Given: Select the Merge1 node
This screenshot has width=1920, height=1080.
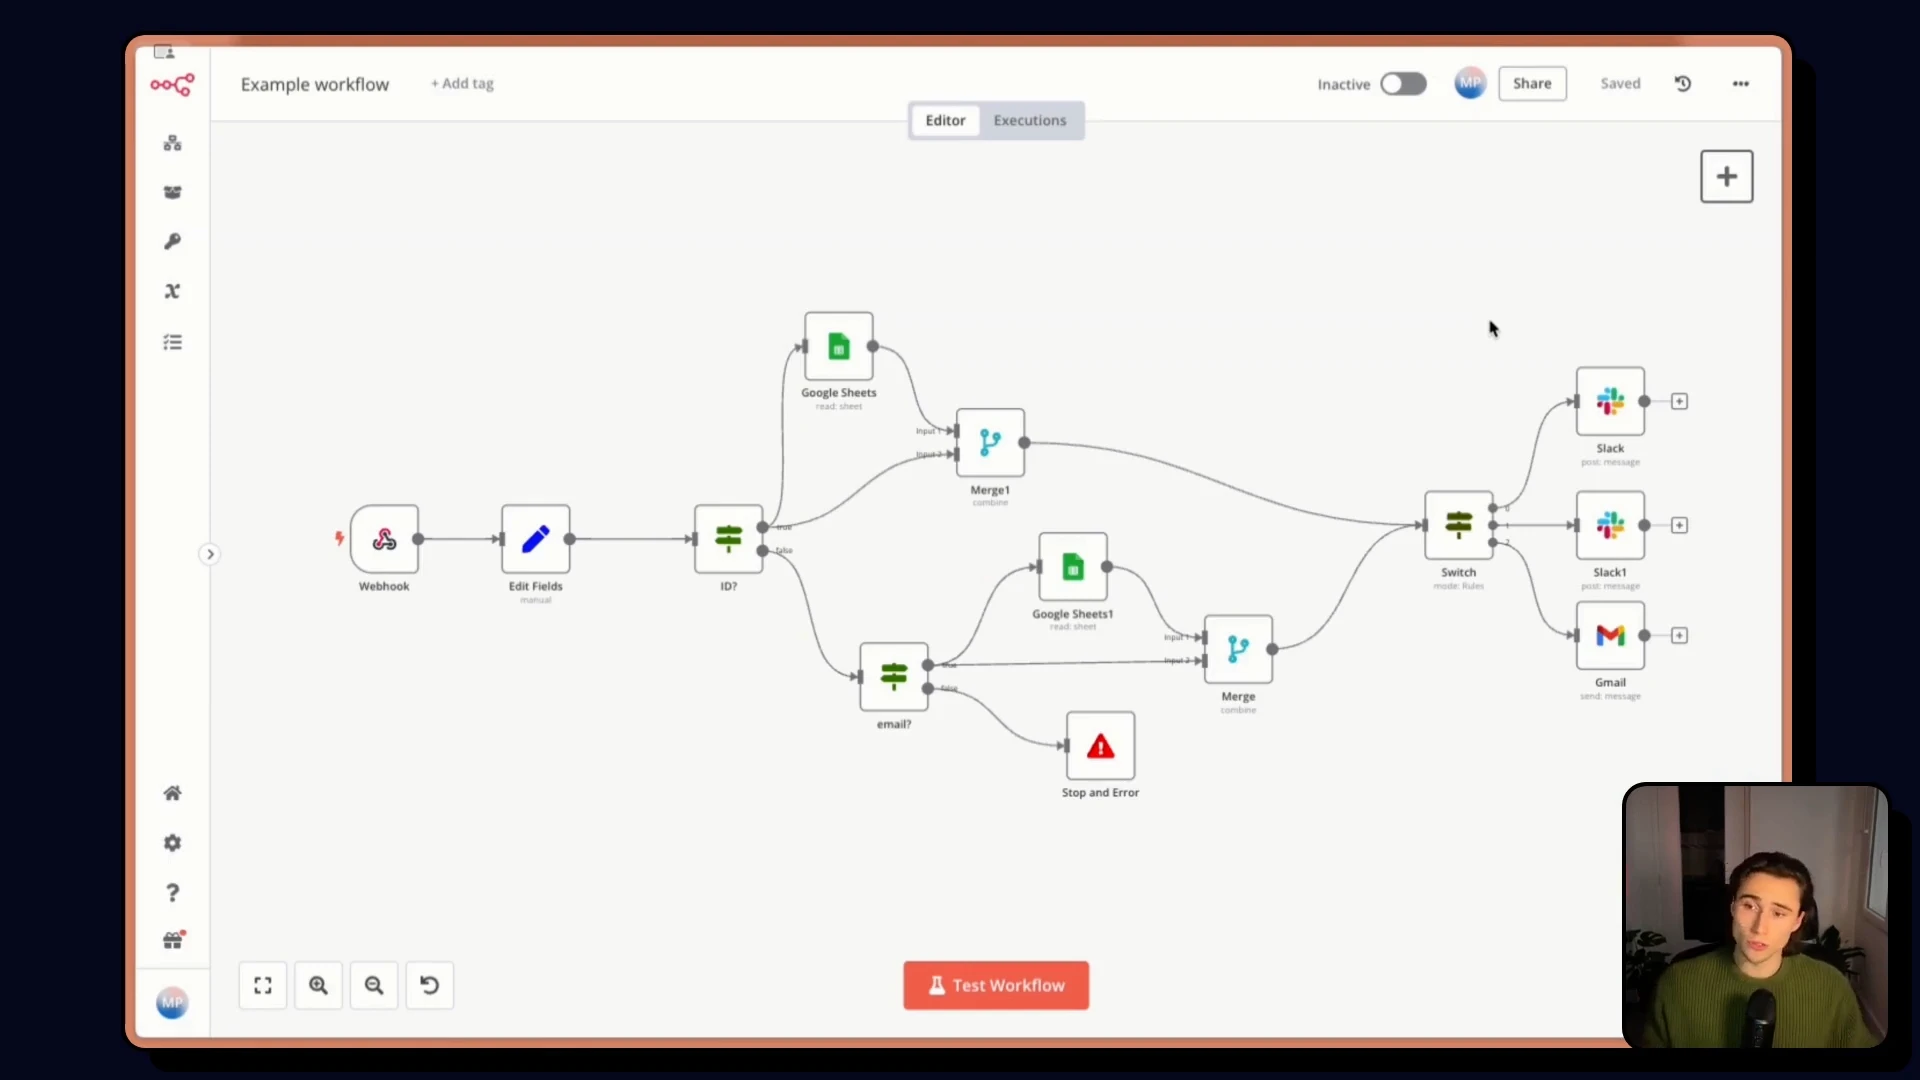Looking at the screenshot, I should tap(990, 443).
